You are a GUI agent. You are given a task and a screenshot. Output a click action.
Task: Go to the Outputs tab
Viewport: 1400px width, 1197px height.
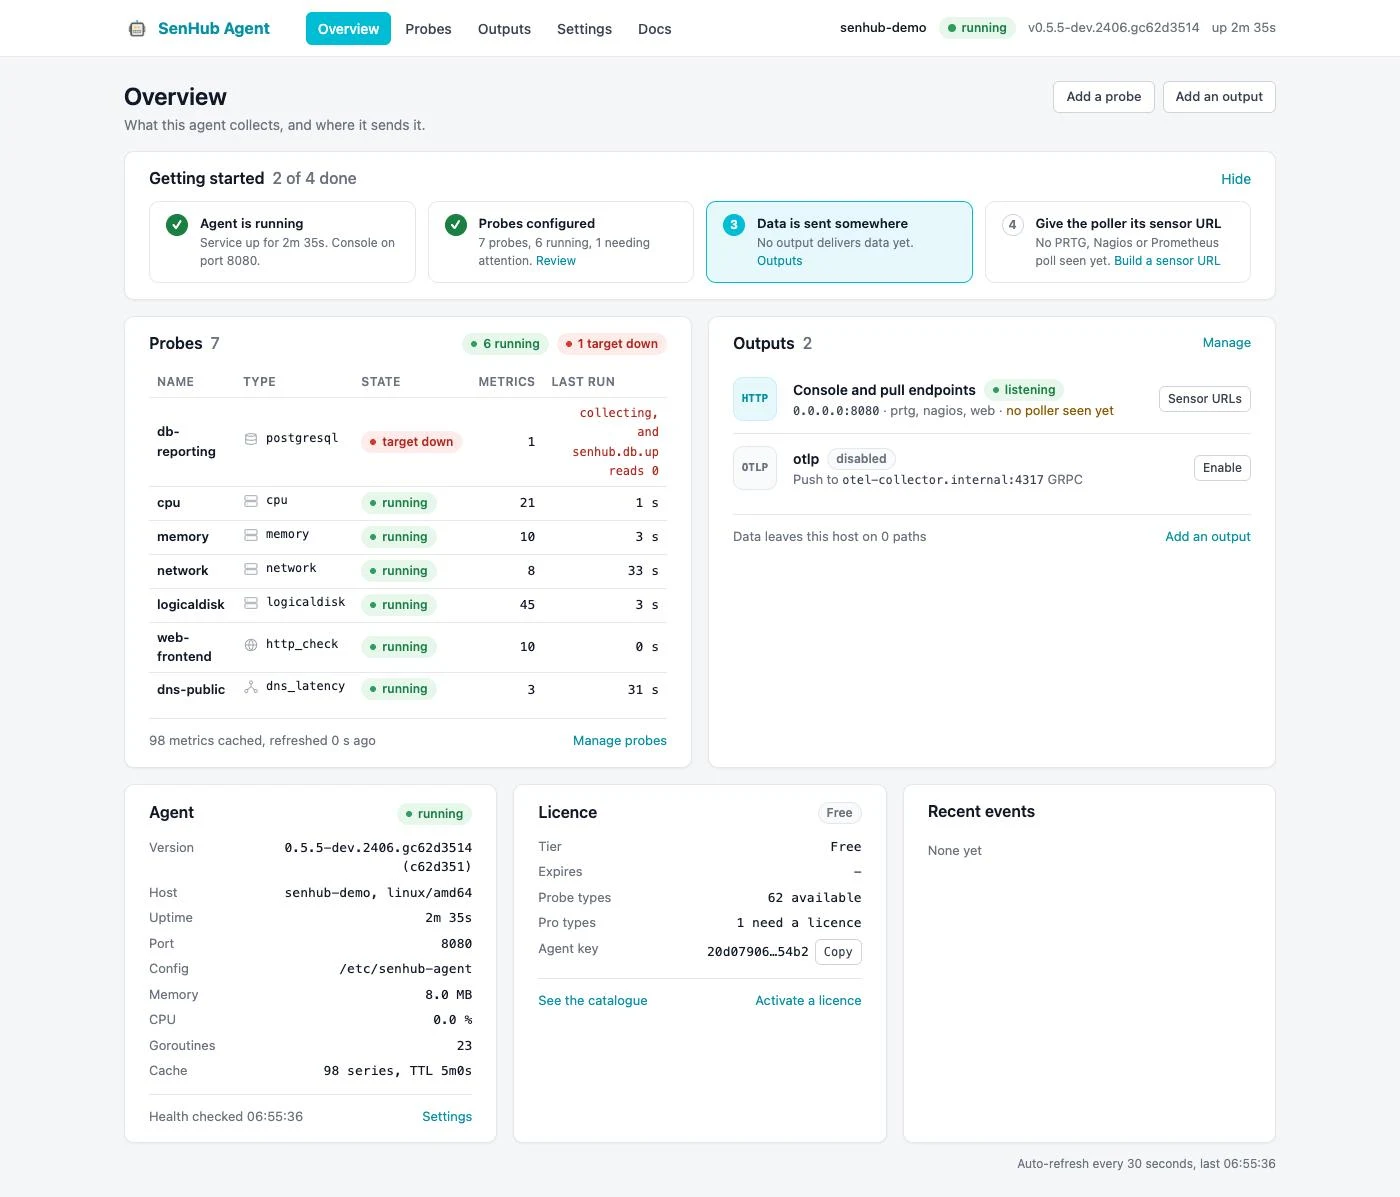(x=504, y=29)
